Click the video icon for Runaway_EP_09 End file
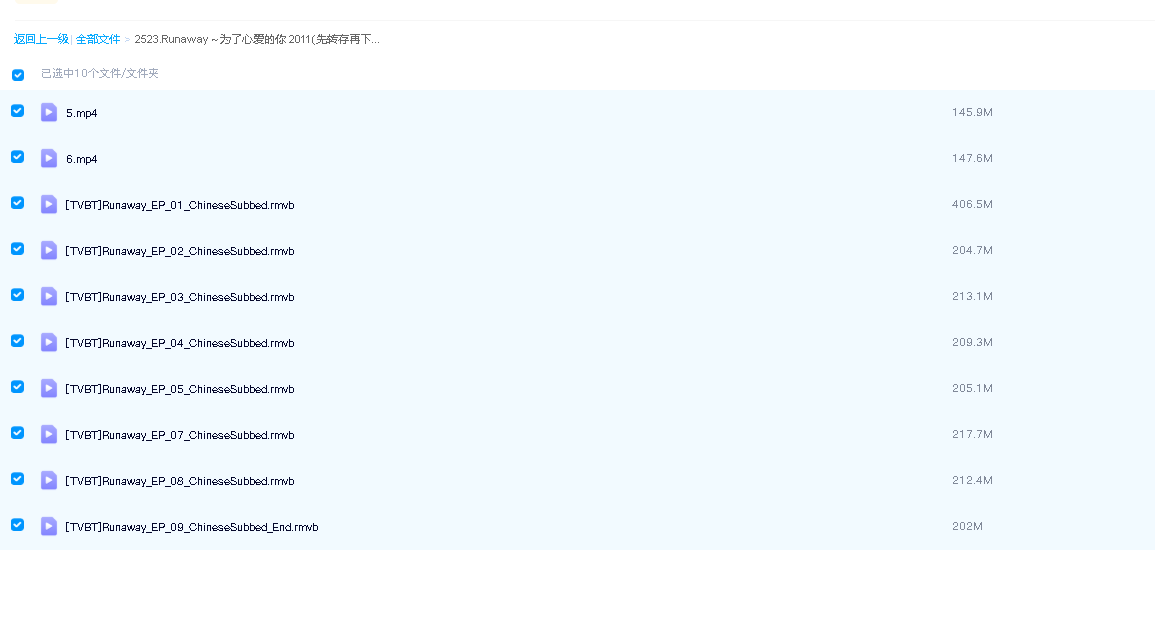 coord(49,526)
